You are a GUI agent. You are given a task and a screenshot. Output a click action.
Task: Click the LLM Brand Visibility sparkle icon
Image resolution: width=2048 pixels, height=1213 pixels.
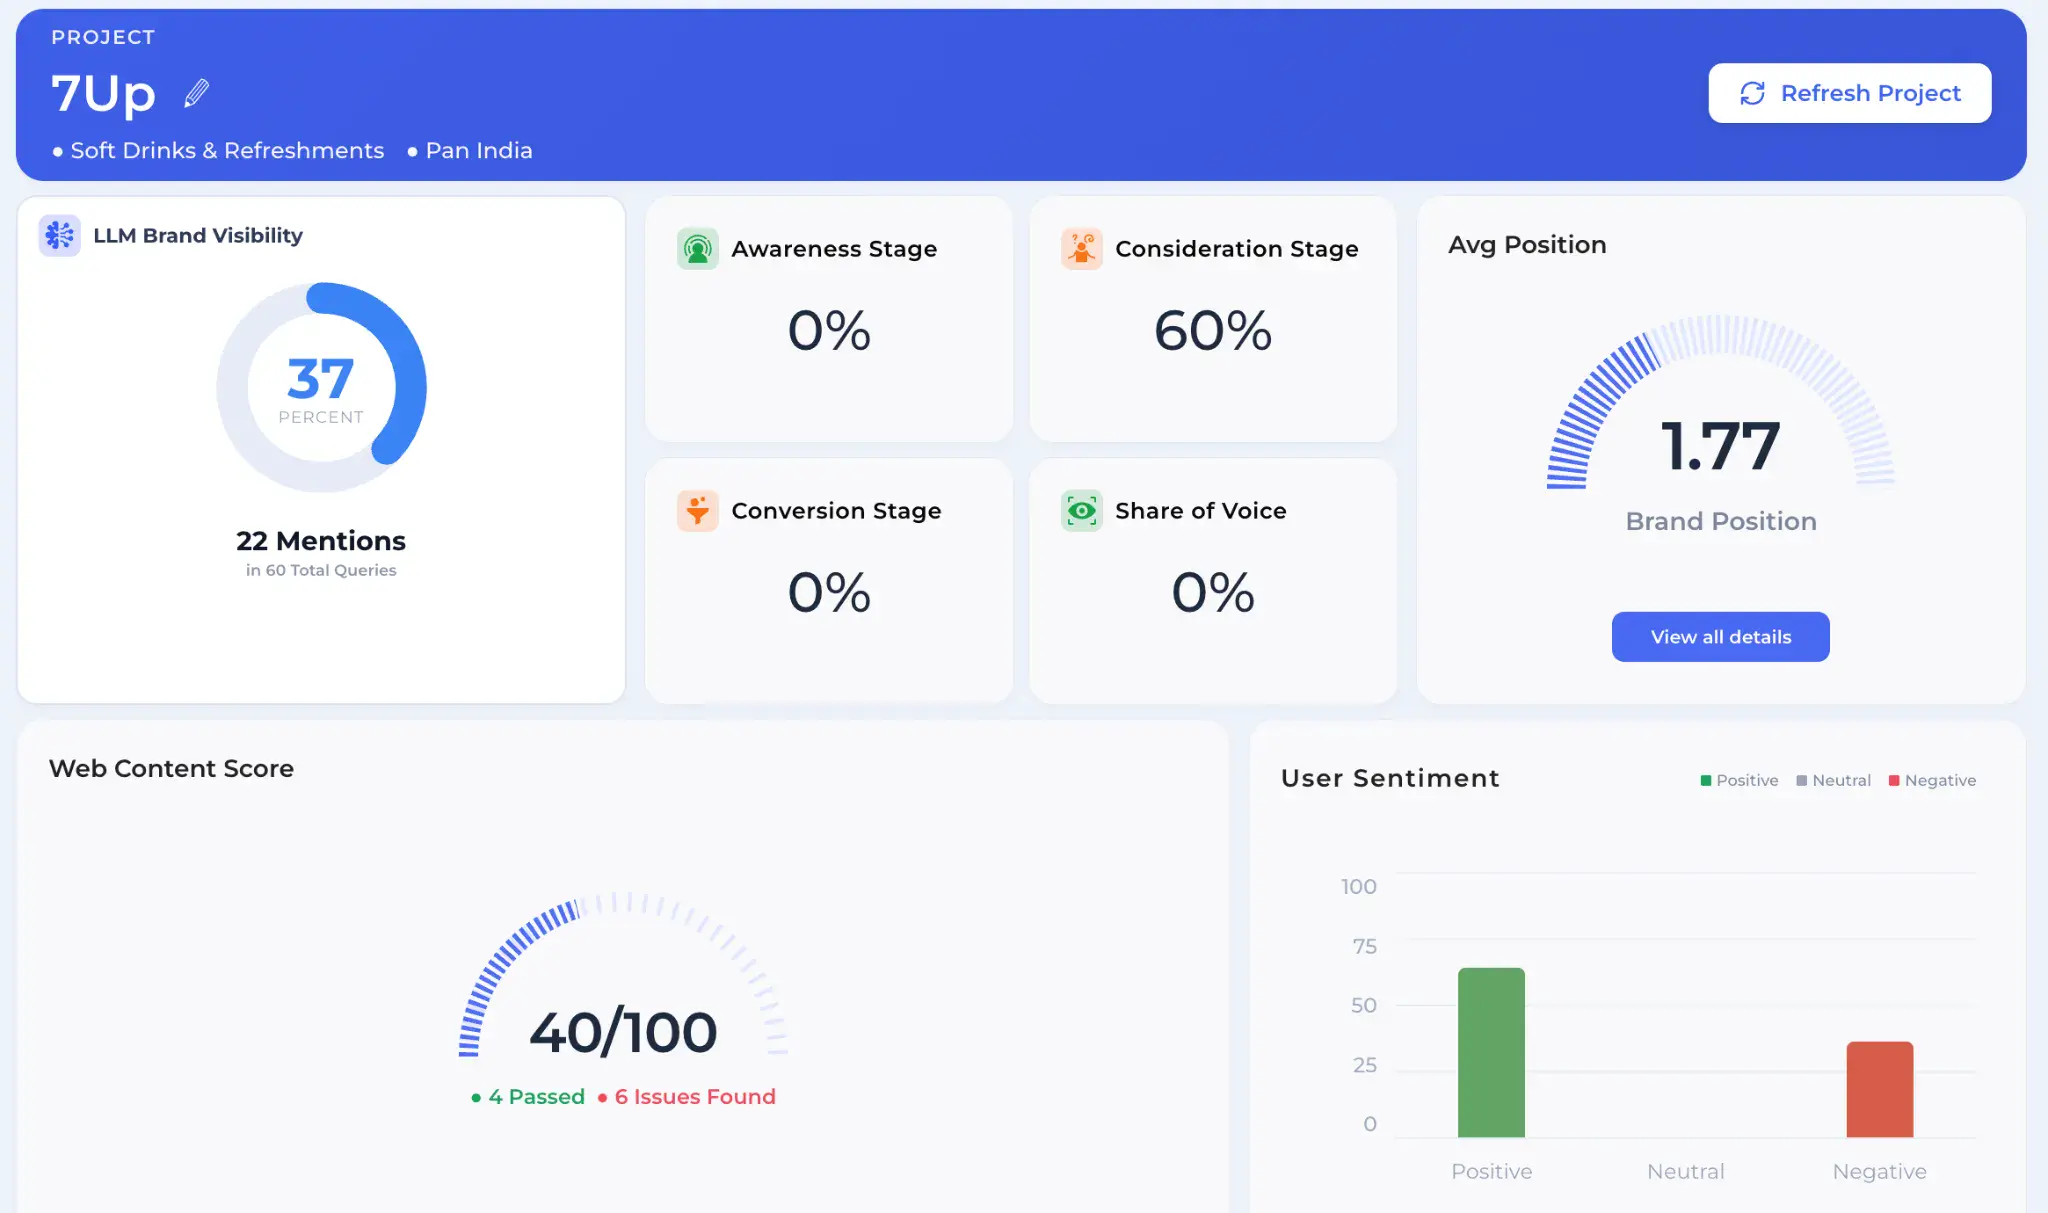point(60,235)
